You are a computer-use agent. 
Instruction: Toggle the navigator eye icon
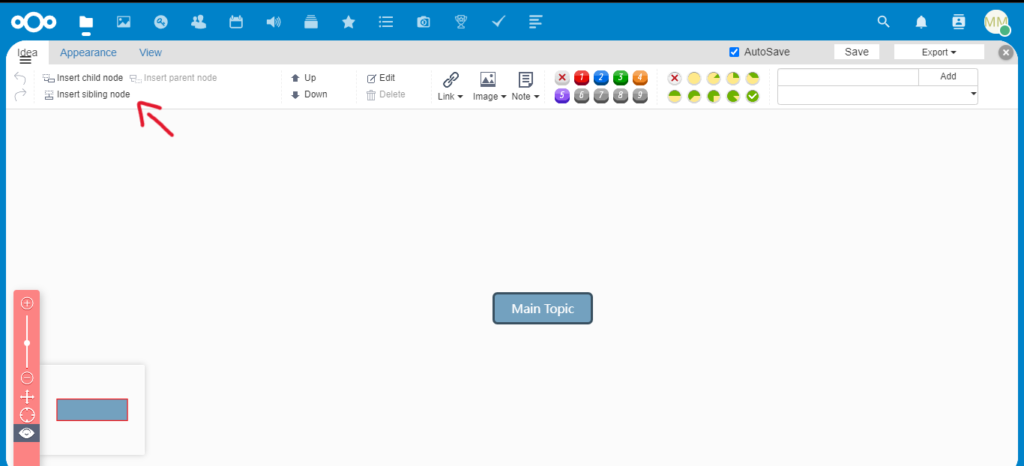tap(27, 433)
